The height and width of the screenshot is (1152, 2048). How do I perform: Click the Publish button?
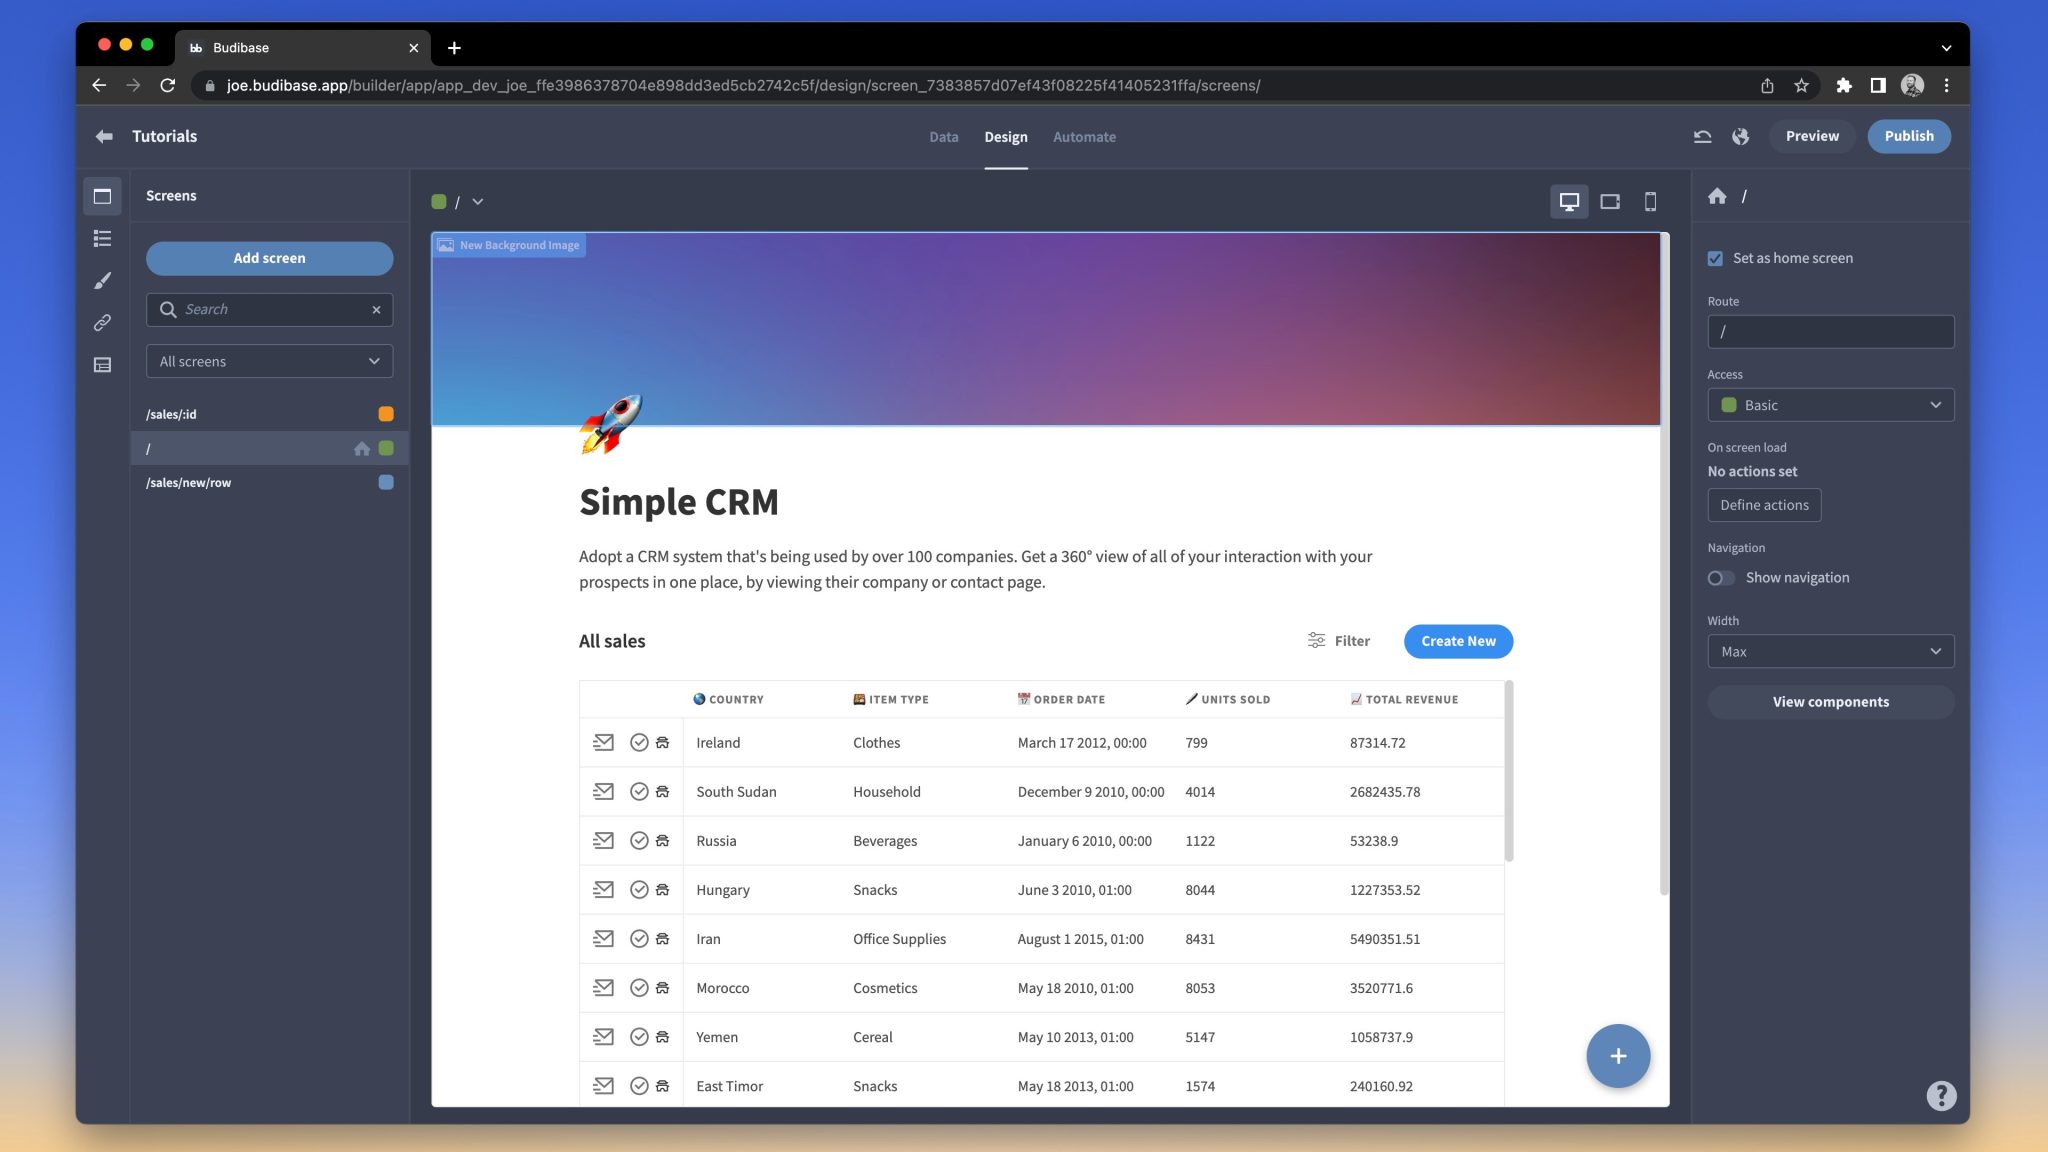[1908, 136]
